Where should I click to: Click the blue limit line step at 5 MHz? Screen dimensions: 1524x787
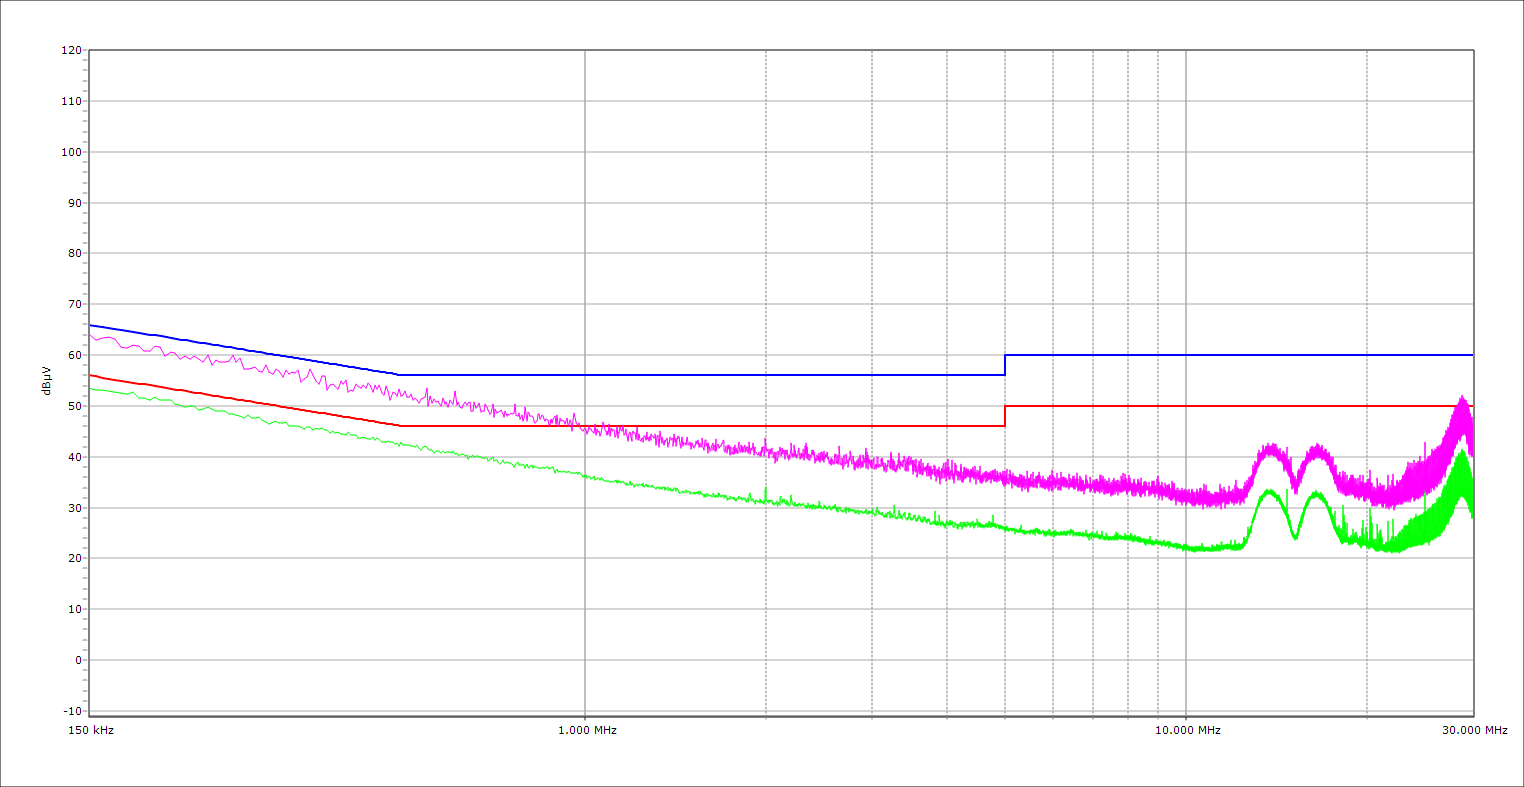point(1005,365)
